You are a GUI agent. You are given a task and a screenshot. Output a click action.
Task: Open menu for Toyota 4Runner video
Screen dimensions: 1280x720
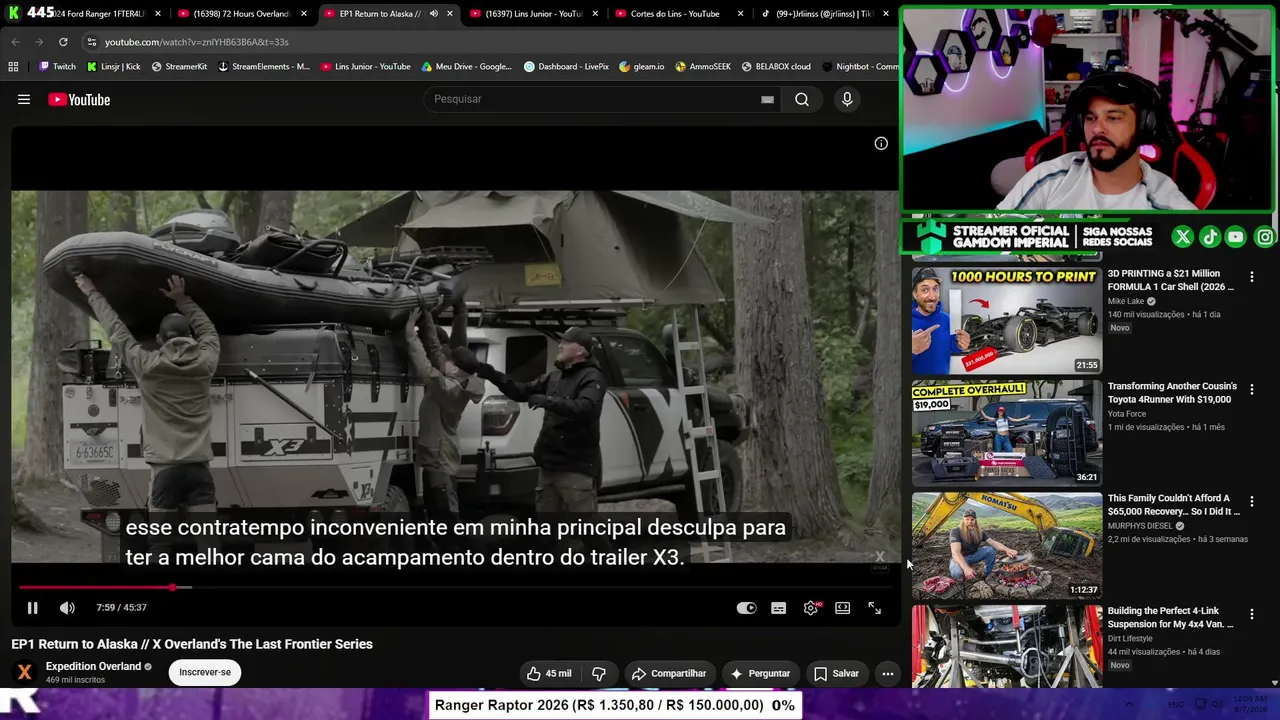coord(1251,389)
